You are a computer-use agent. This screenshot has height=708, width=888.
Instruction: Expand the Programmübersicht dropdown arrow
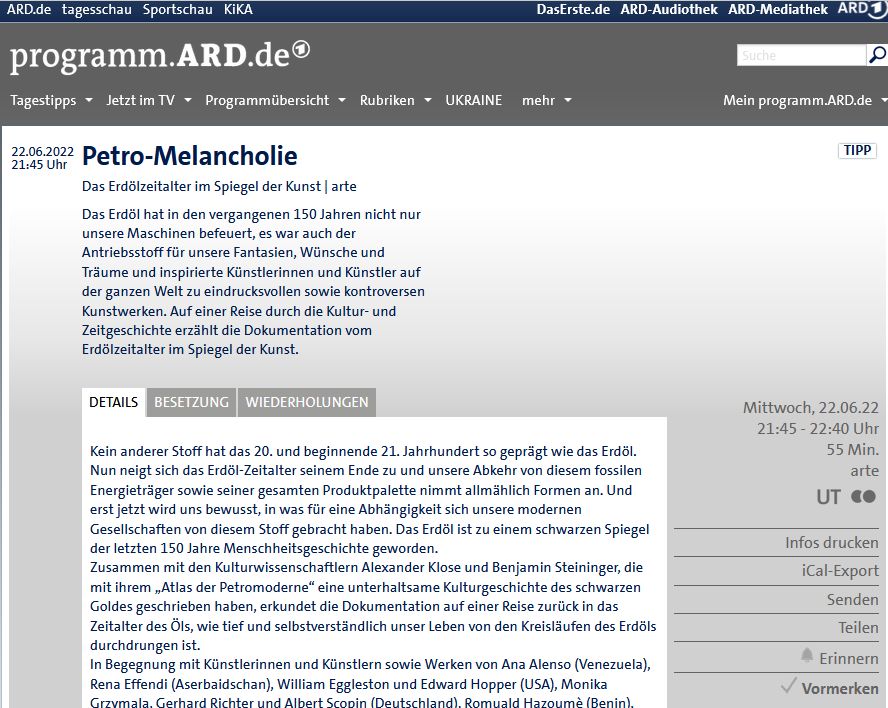342,100
